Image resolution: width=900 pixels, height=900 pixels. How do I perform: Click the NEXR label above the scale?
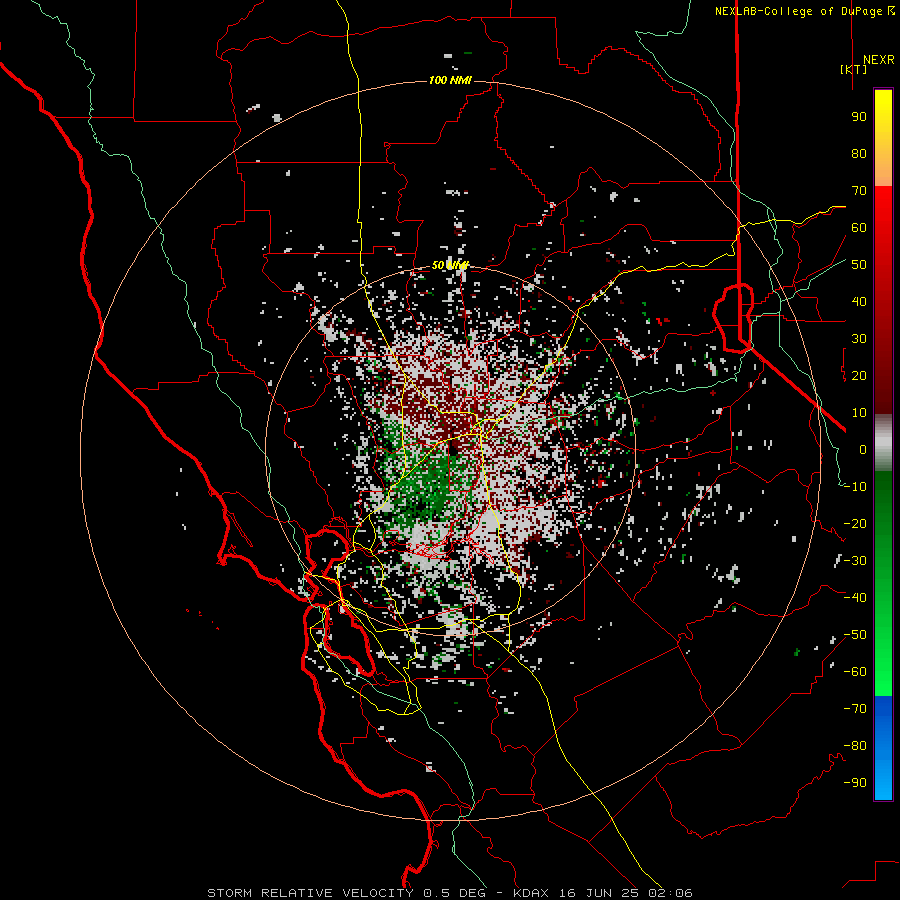(x=878, y=59)
